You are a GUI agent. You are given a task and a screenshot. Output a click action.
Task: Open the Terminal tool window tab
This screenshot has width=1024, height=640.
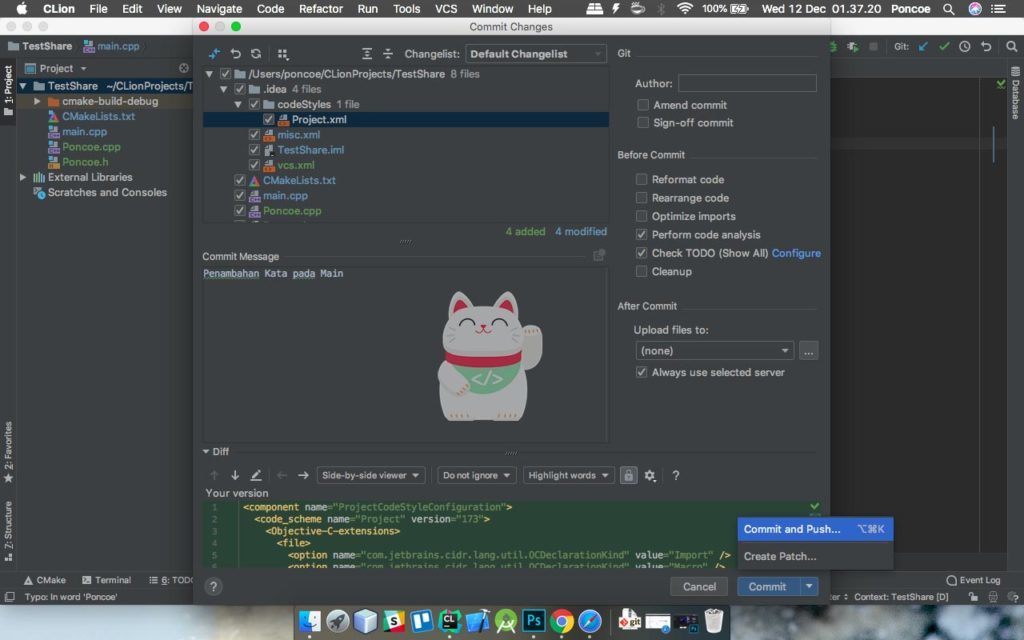(106, 580)
